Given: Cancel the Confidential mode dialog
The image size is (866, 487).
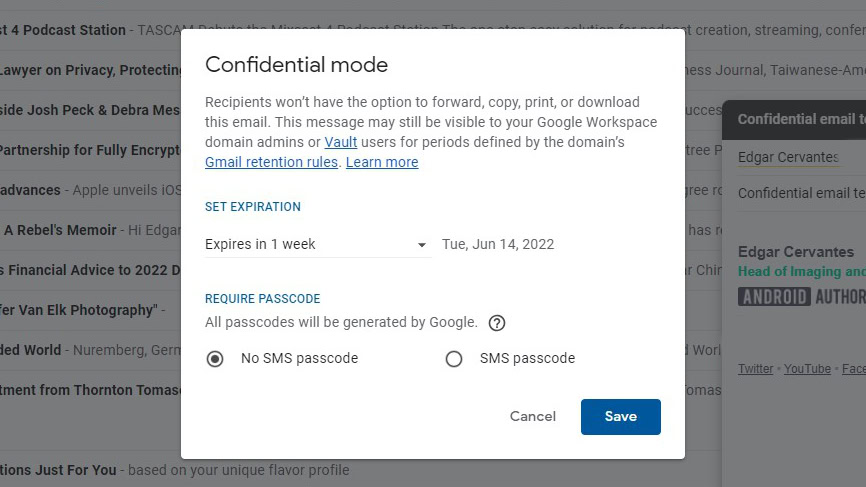Looking at the screenshot, I should 532,417.
